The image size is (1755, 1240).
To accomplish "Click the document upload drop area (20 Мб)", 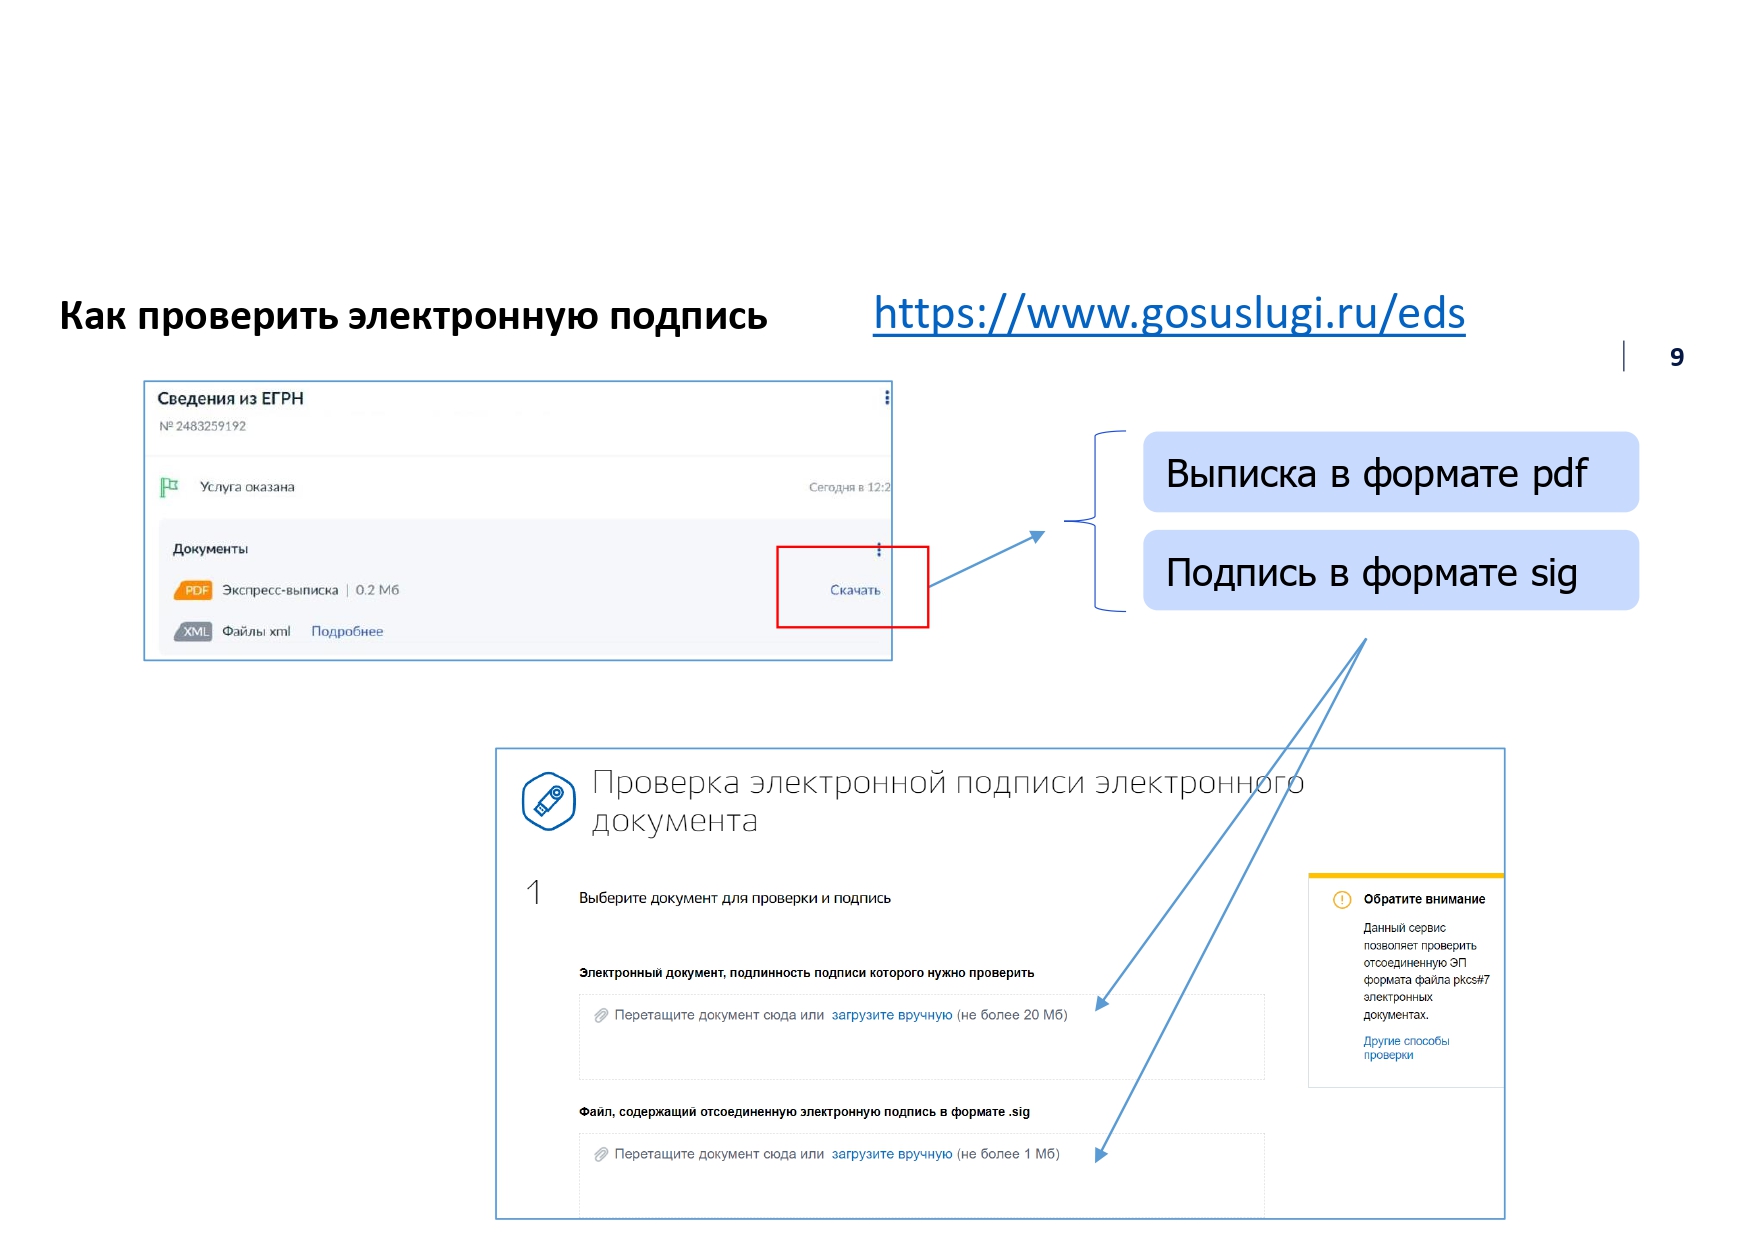I will pos(921,1037).
